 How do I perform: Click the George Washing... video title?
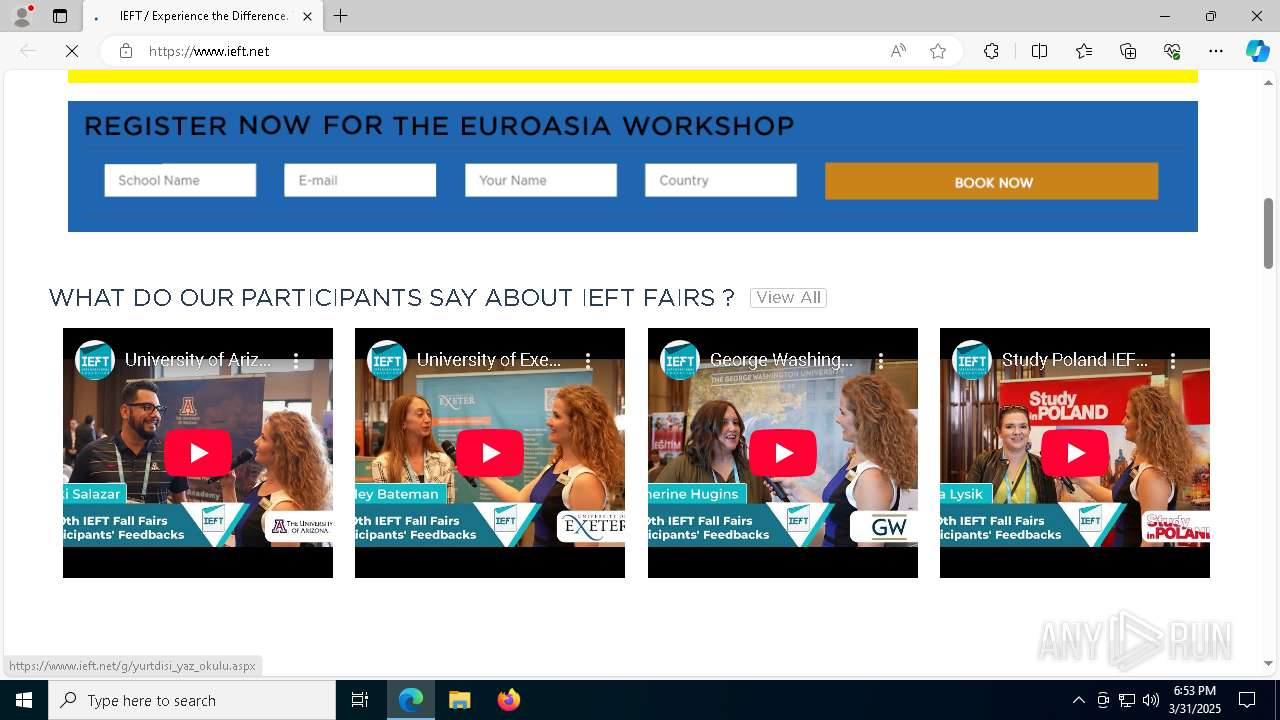tap(782, 360)
